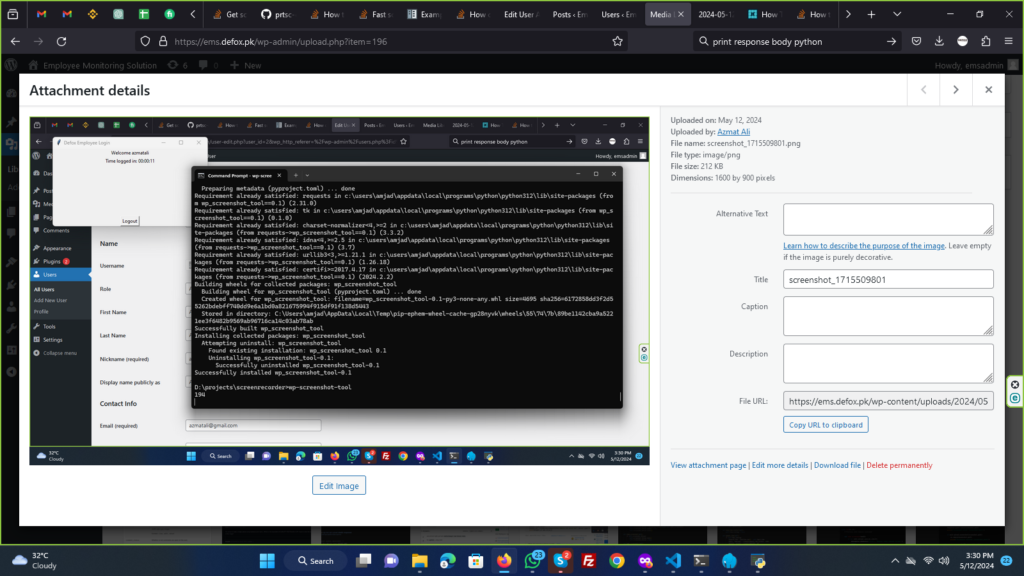1024x576 pixels.
Task: Open FileZilla from the taskbar
Action: tap(589, 561)
